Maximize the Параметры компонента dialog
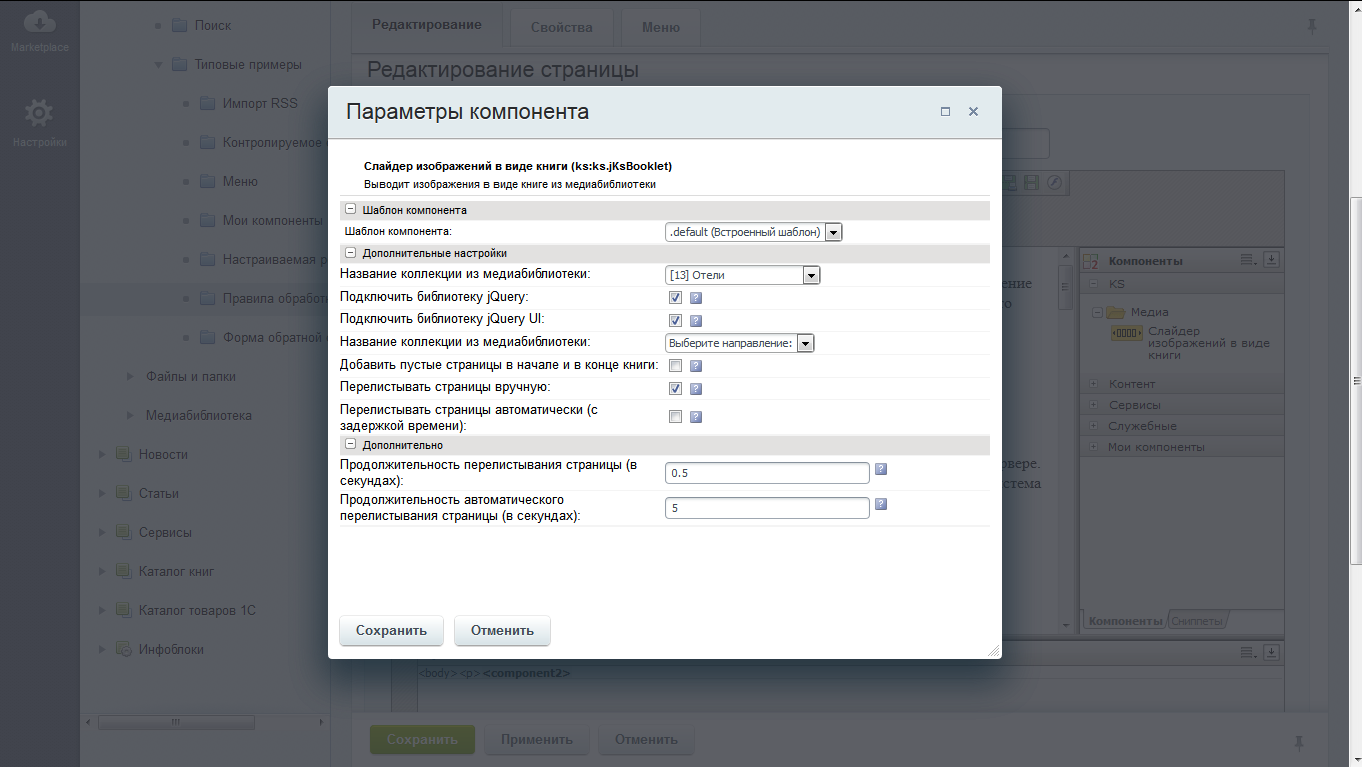Screen dimensions: 1362x767 (x=945, y=112)
